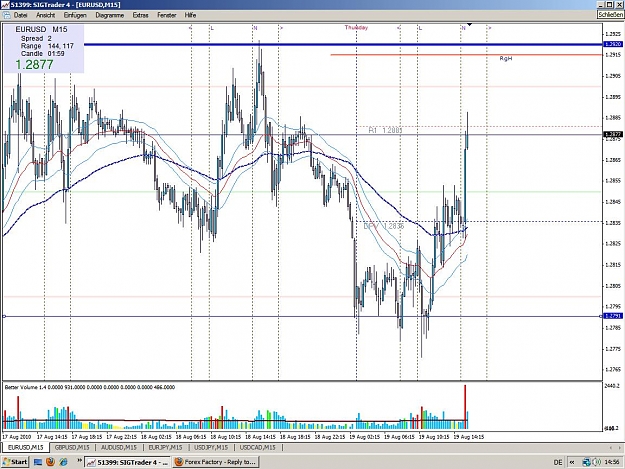Click the Show Desktop quick launch icon
The height and width of the screenshot is (469, 625).
click(x=38, y=462)
